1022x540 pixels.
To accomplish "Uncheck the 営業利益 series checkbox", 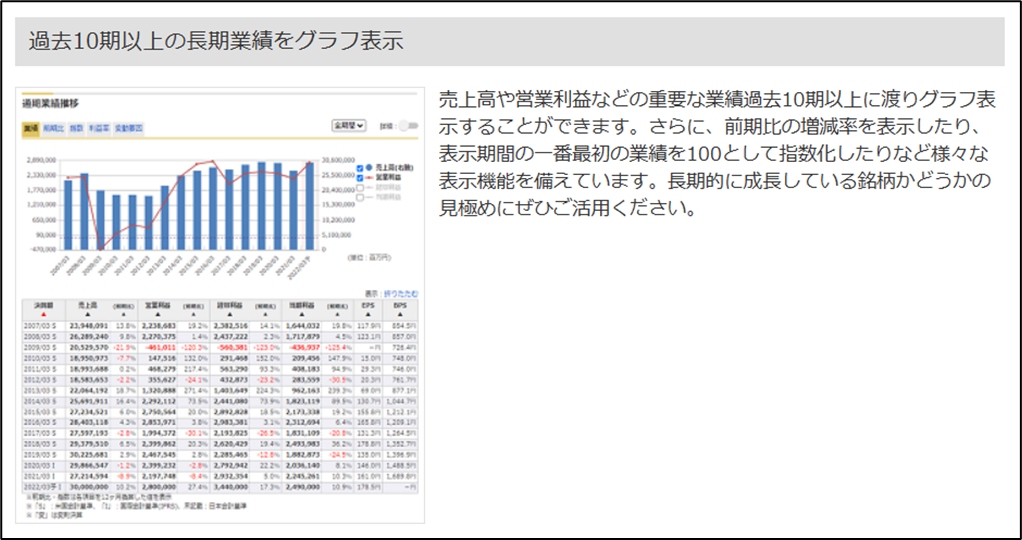I will pos(360,177).
